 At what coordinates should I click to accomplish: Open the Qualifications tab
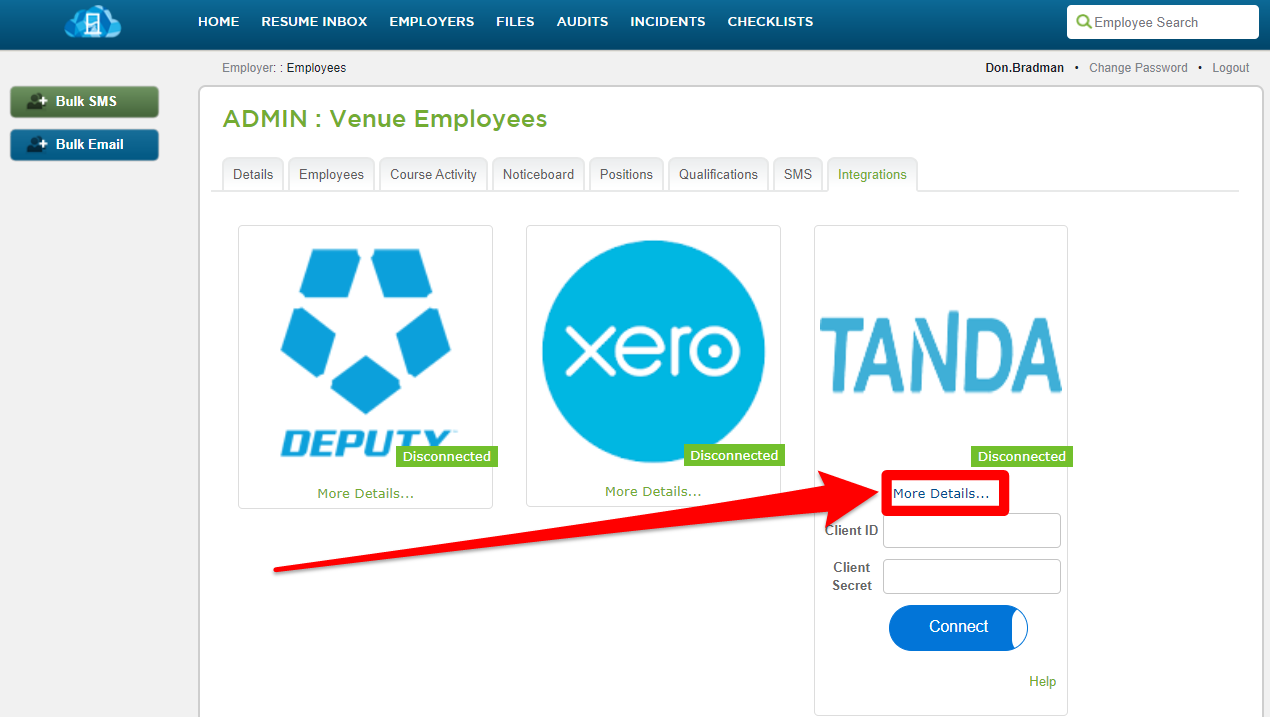tap(718, 174)
